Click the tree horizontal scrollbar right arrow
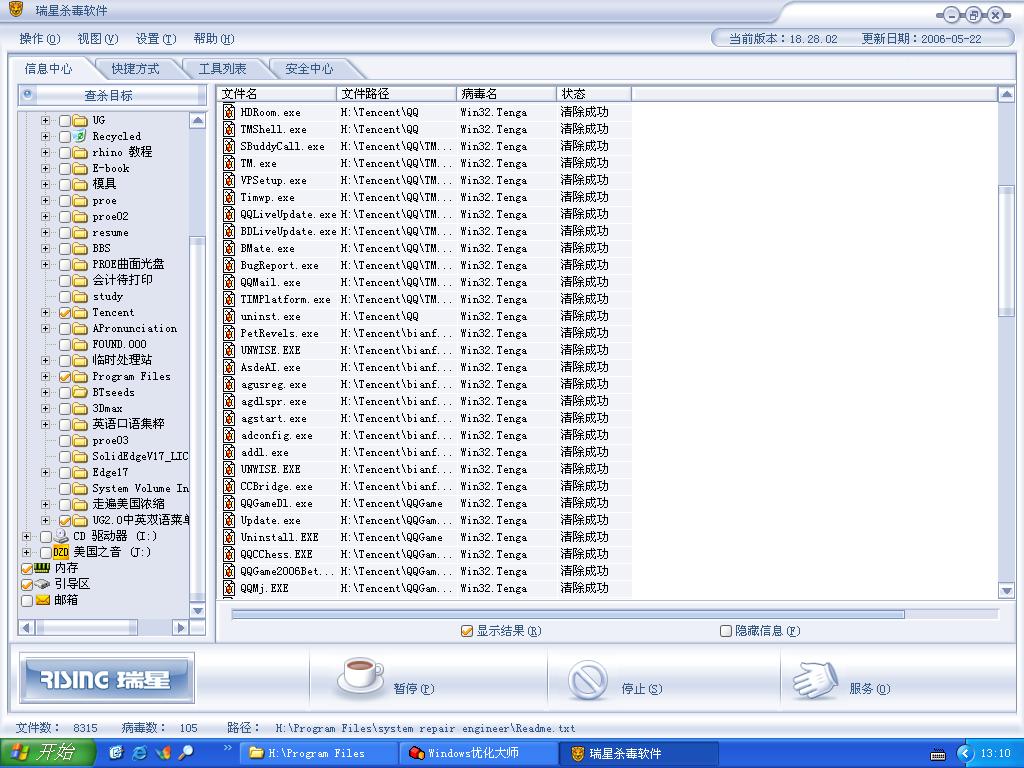Screen dimensions: 1024x768 (x=180, y=628)
